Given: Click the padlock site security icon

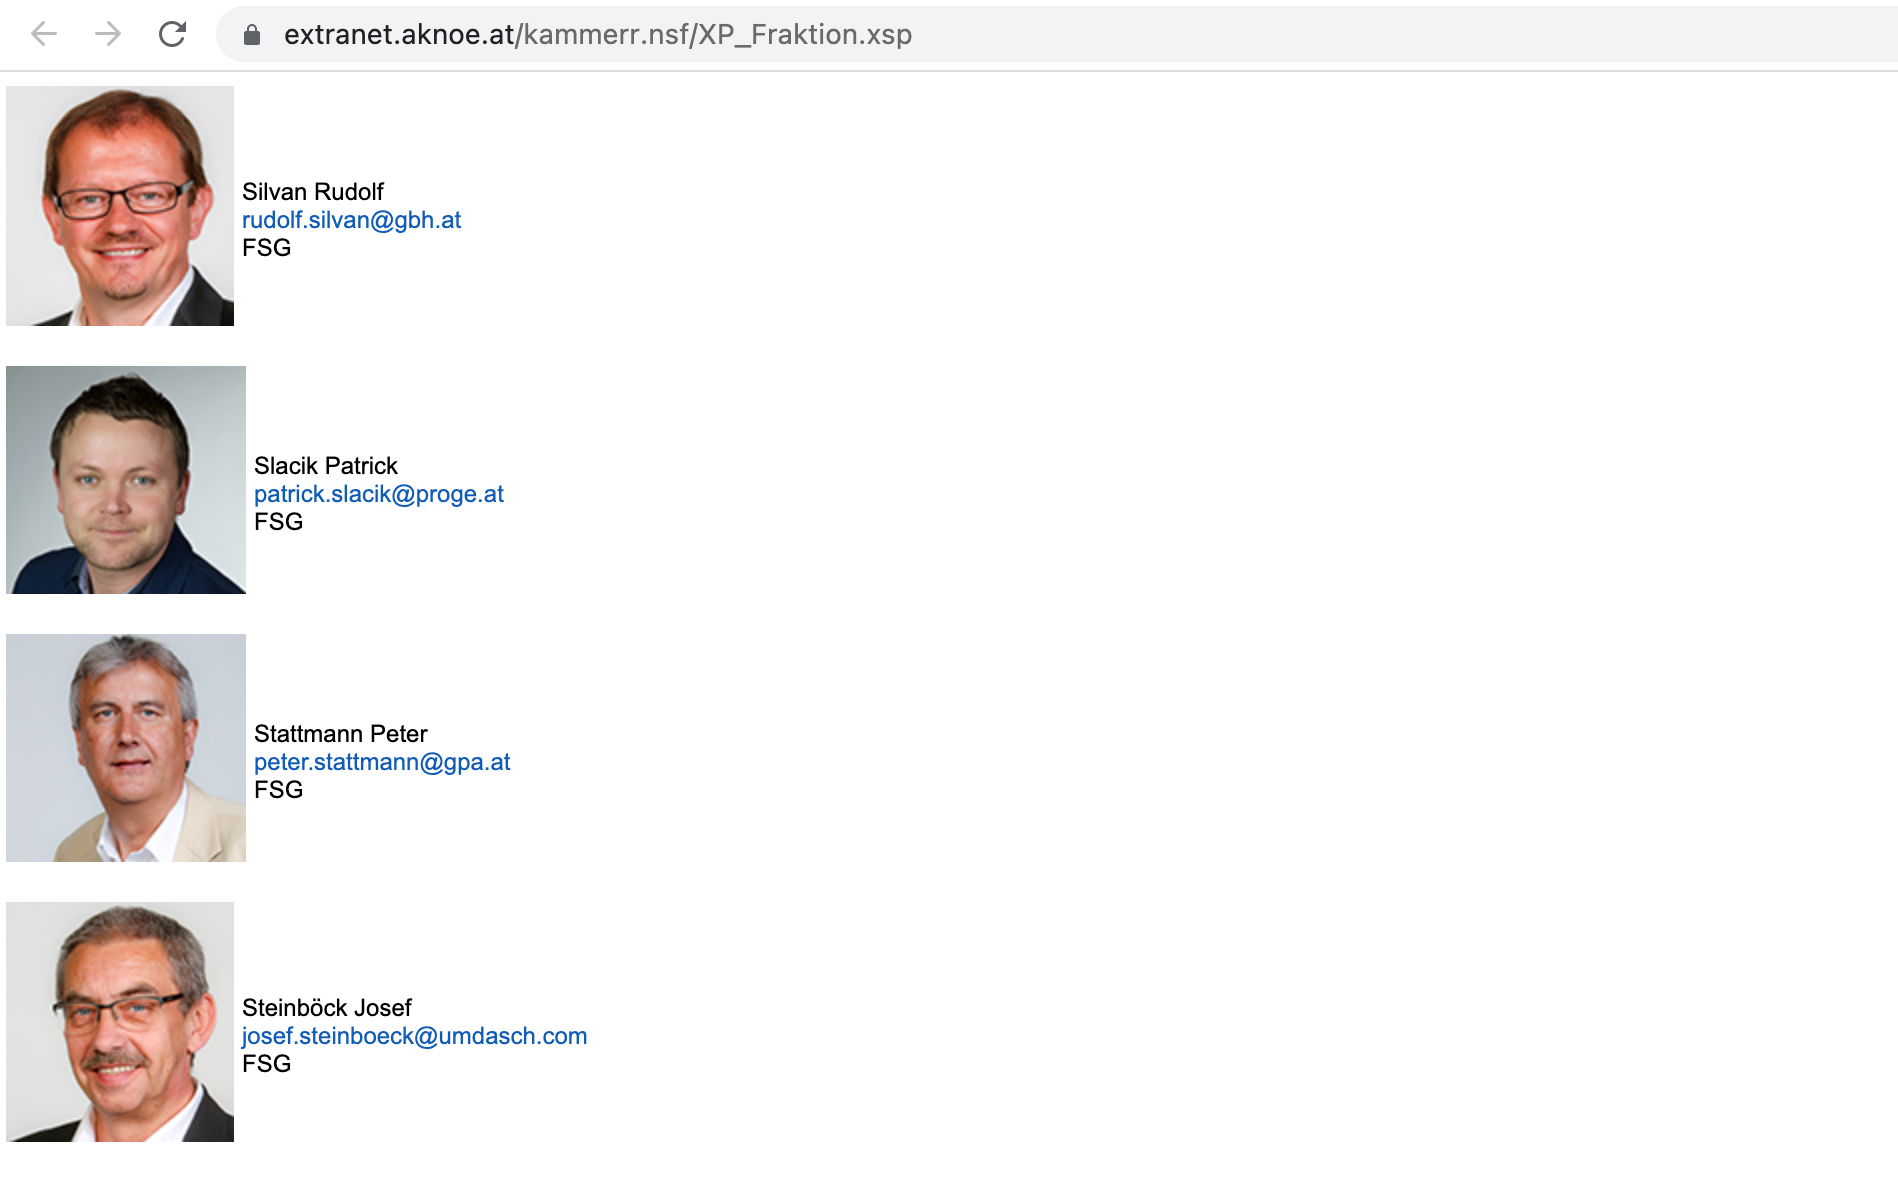Looking at the screenshot, I should point(252,35).
